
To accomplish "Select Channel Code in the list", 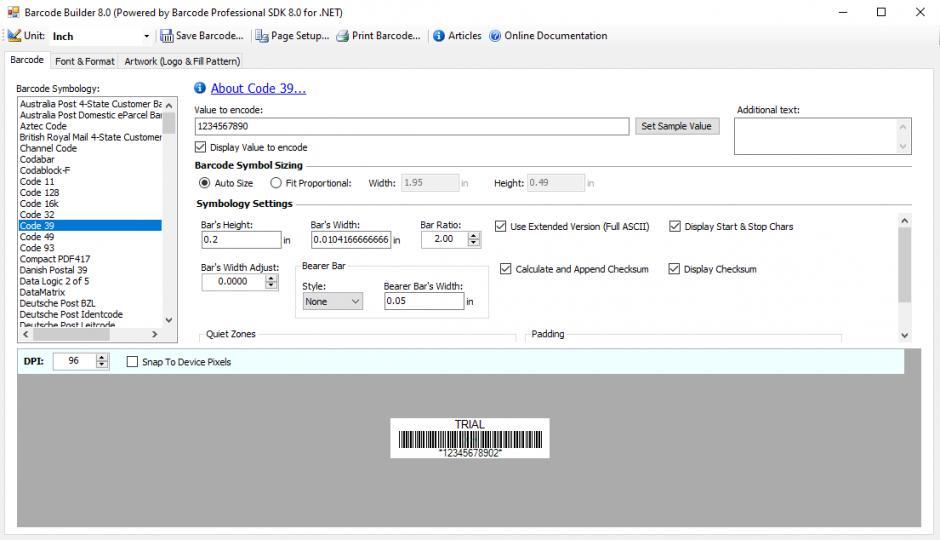I will point(49,148).
